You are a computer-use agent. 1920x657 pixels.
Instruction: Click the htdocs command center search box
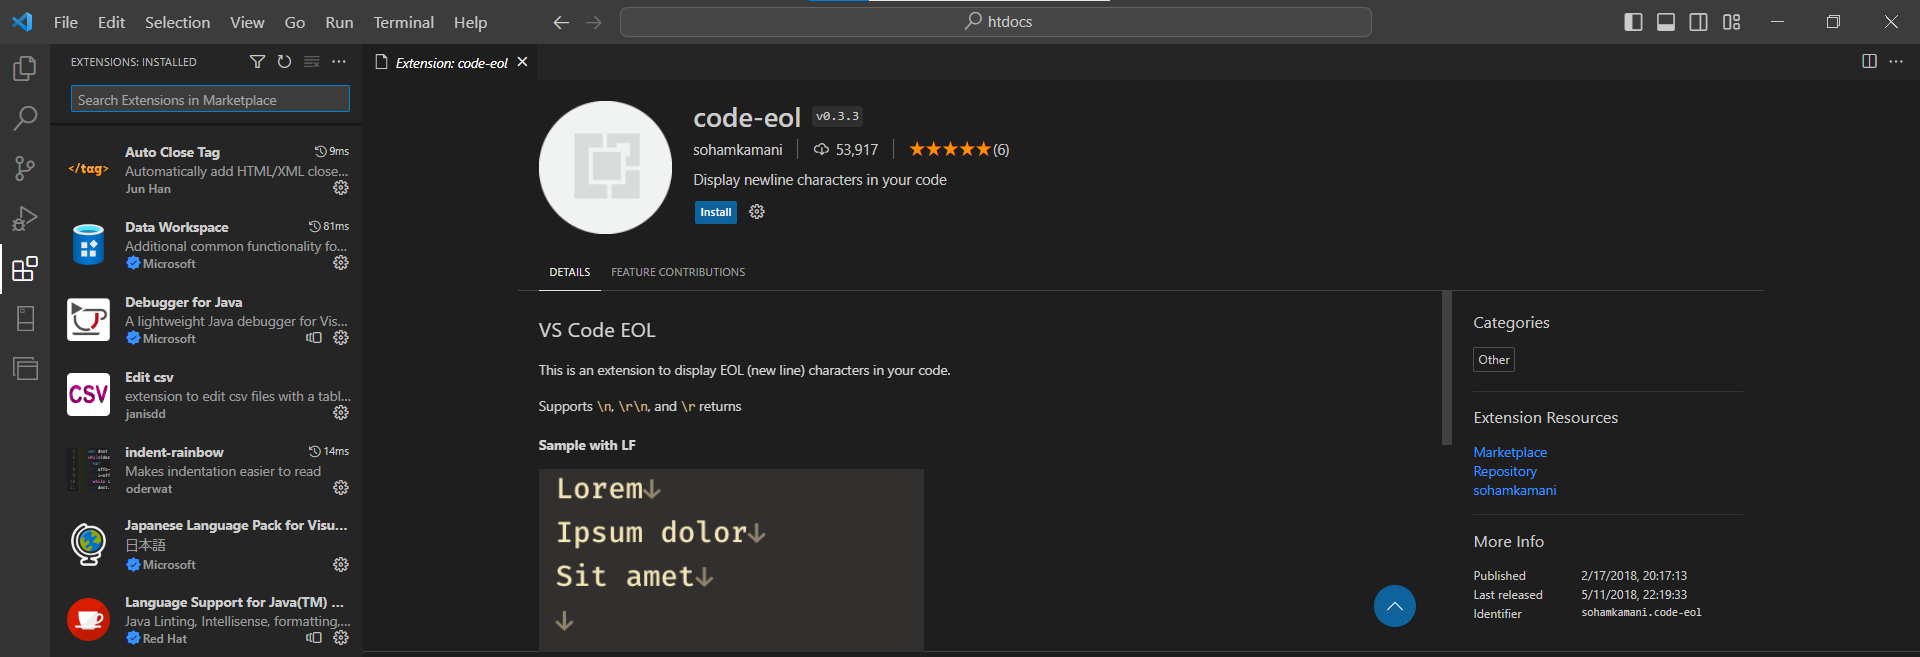[x=995, y=22]
